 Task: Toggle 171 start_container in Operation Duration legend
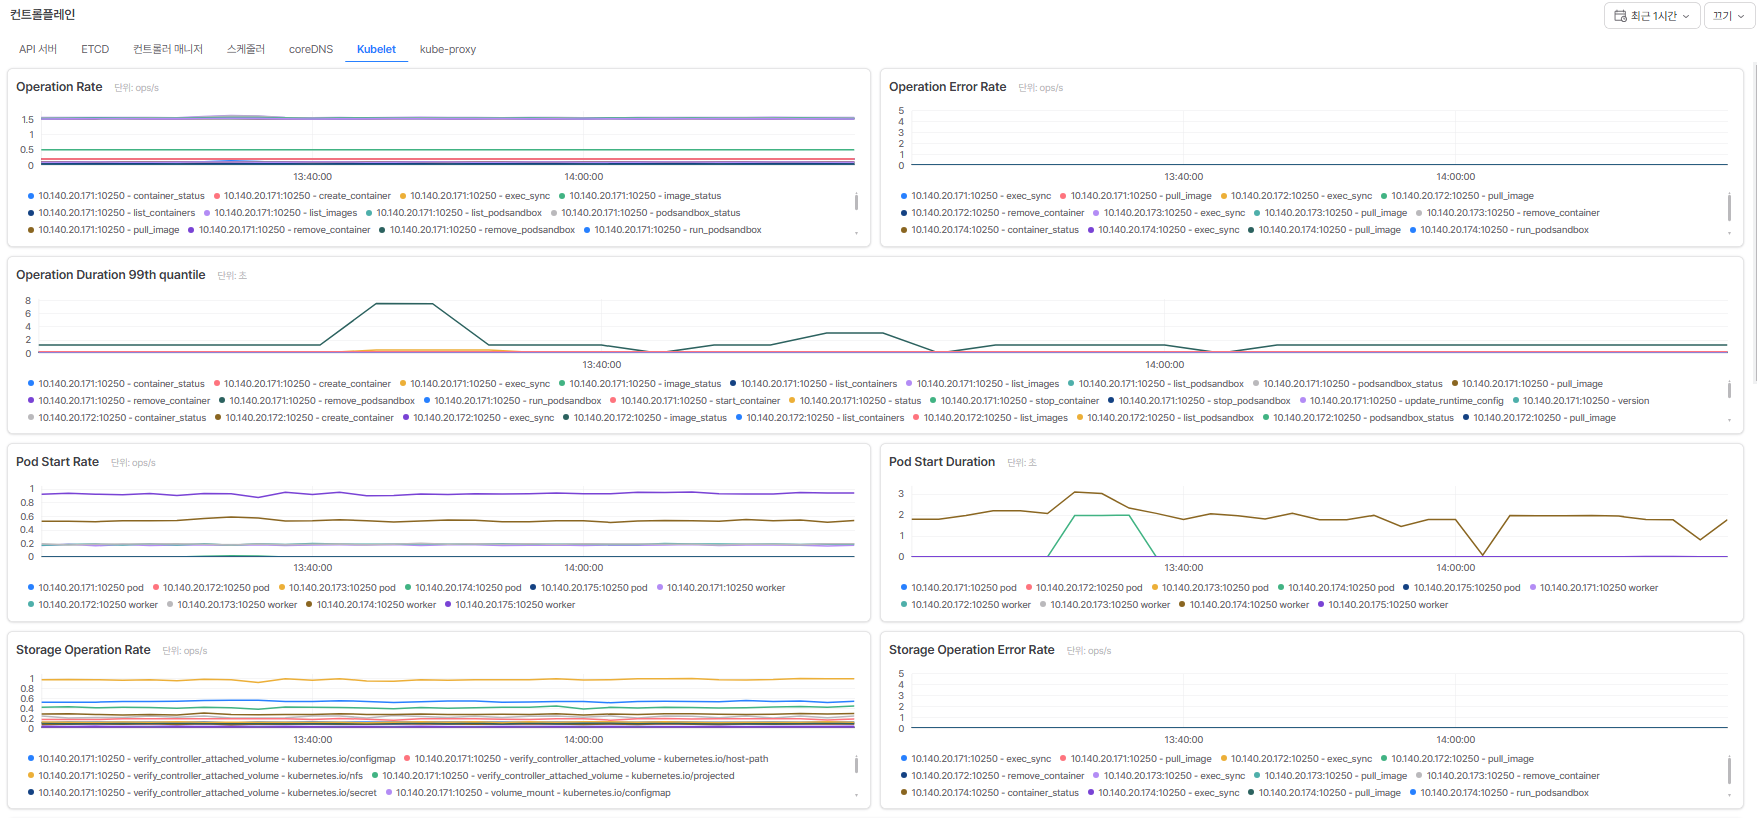click(x=695, y=401)
